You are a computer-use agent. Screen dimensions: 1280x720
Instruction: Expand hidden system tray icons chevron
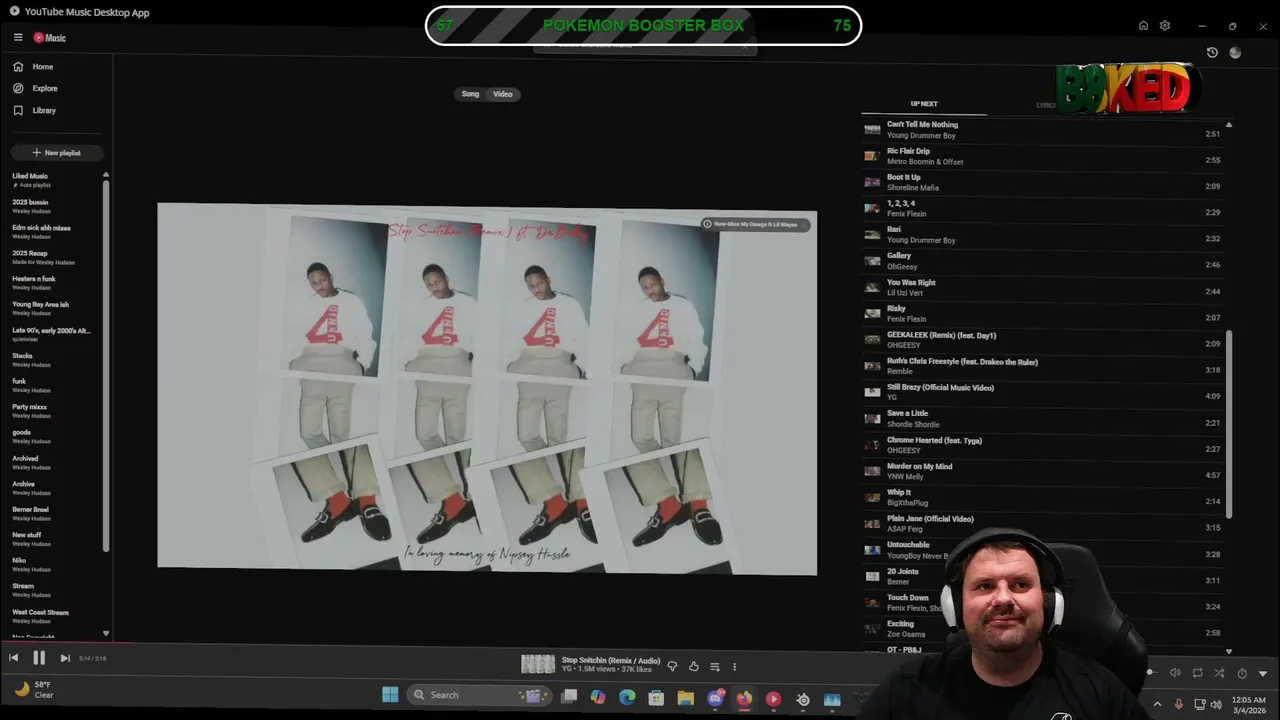pos(1158,704)
